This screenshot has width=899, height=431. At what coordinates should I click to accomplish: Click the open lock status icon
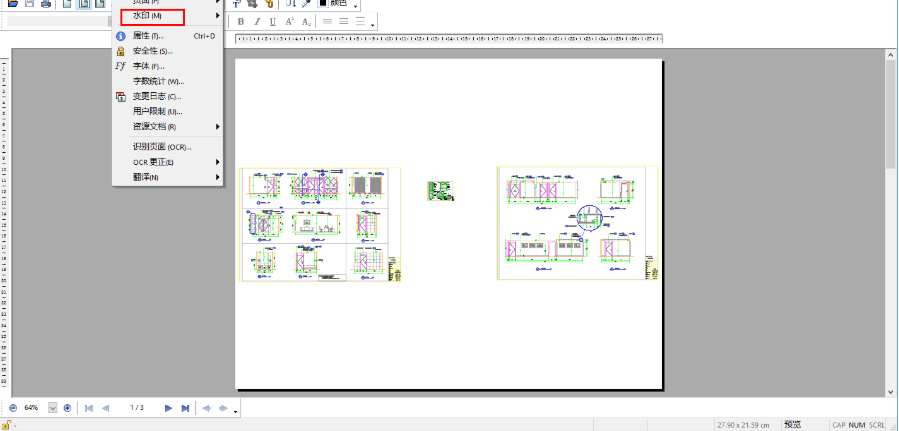(9, 425)
